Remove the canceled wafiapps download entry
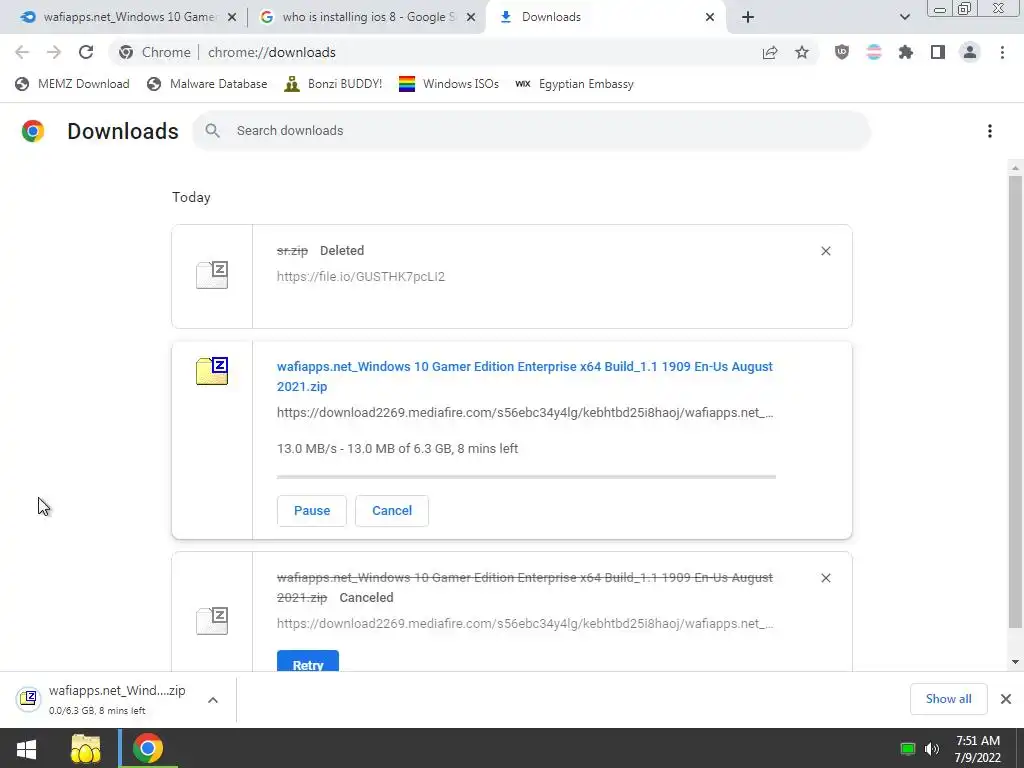Image resolution: width=1024 pixels, height=768 pixels. click(825, 578)
